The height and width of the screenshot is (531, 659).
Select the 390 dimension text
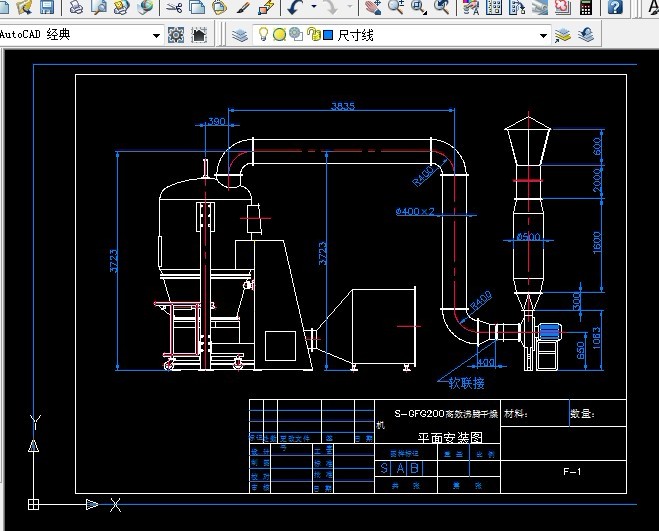pos(217,122)
